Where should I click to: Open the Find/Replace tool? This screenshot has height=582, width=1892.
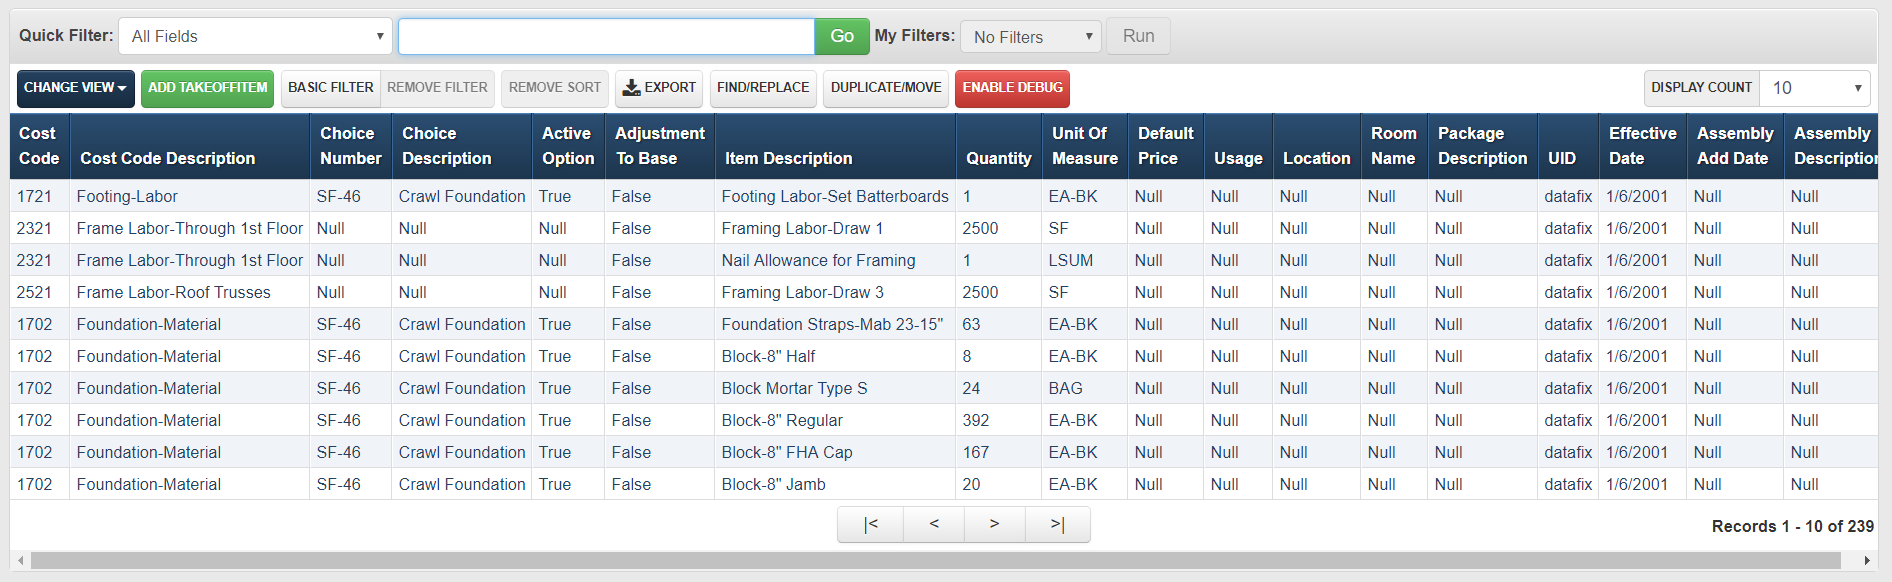tap(763, 88)
